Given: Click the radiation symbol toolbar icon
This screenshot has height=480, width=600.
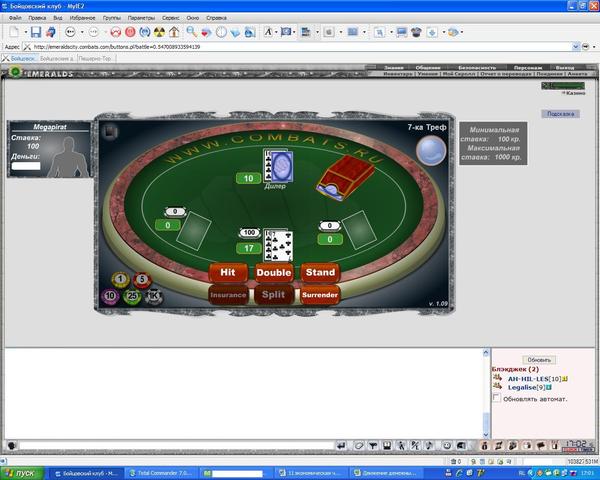Looking at the screenshot, I should pyautogui.click(x=160, y=32).
